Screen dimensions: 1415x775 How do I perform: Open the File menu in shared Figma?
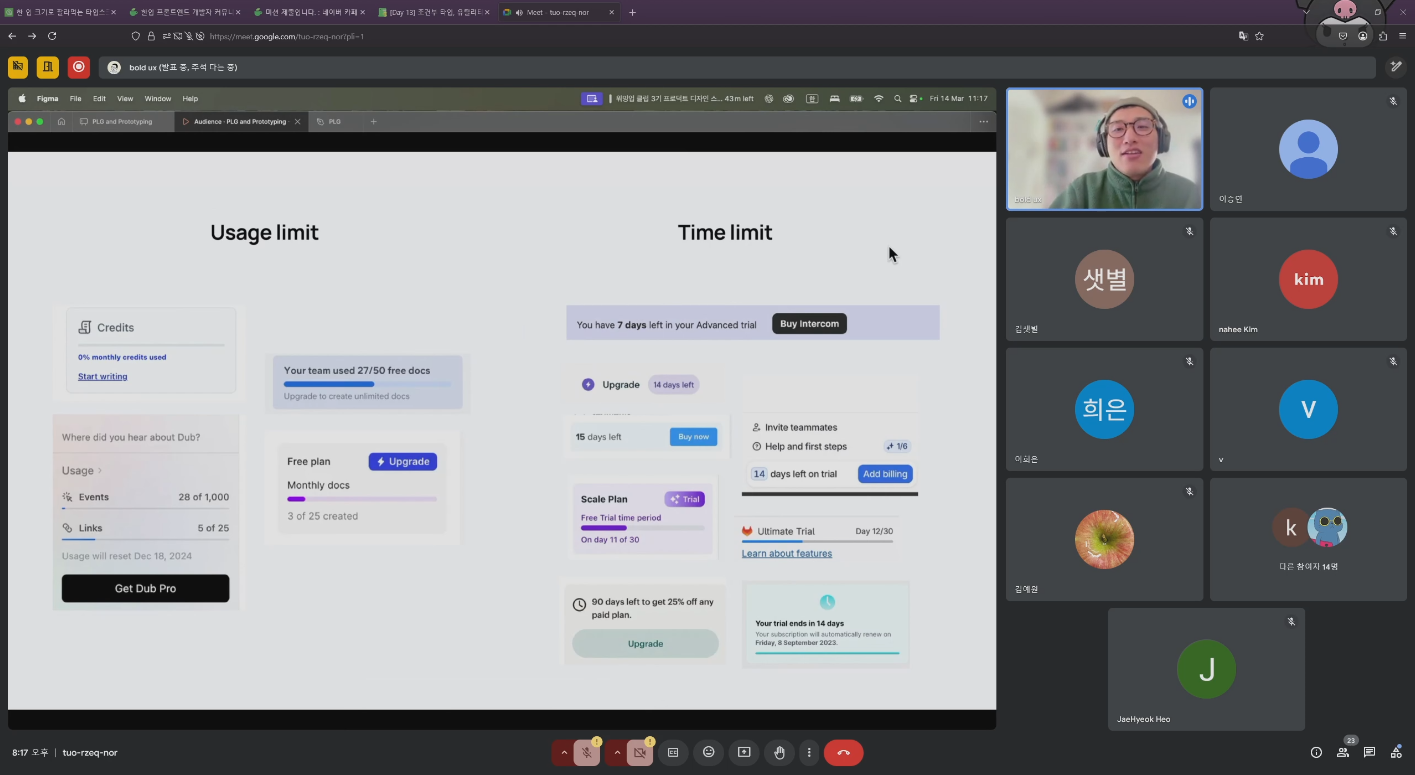75,99
